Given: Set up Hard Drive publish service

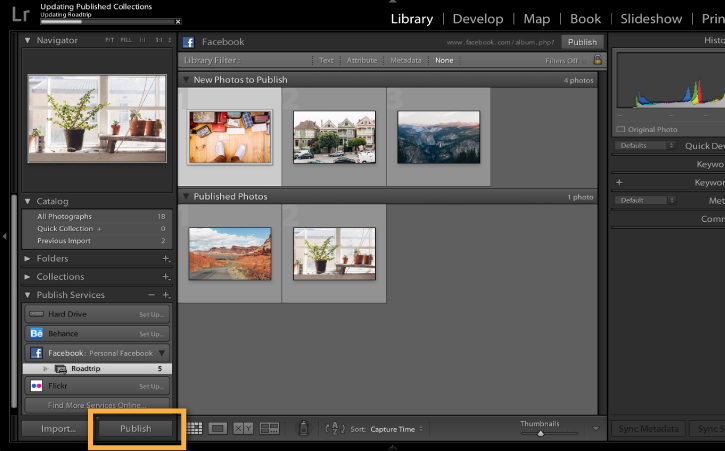Looking at the screenshot, I should pos(152,315).
